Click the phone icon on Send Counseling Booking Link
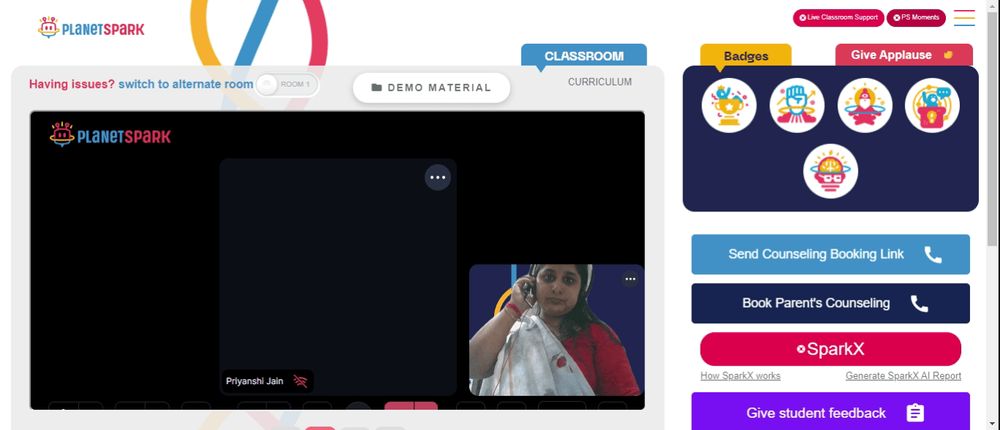Image resolution: width=1000 pixels, height=430 pixels. click(x=933, y=255)
